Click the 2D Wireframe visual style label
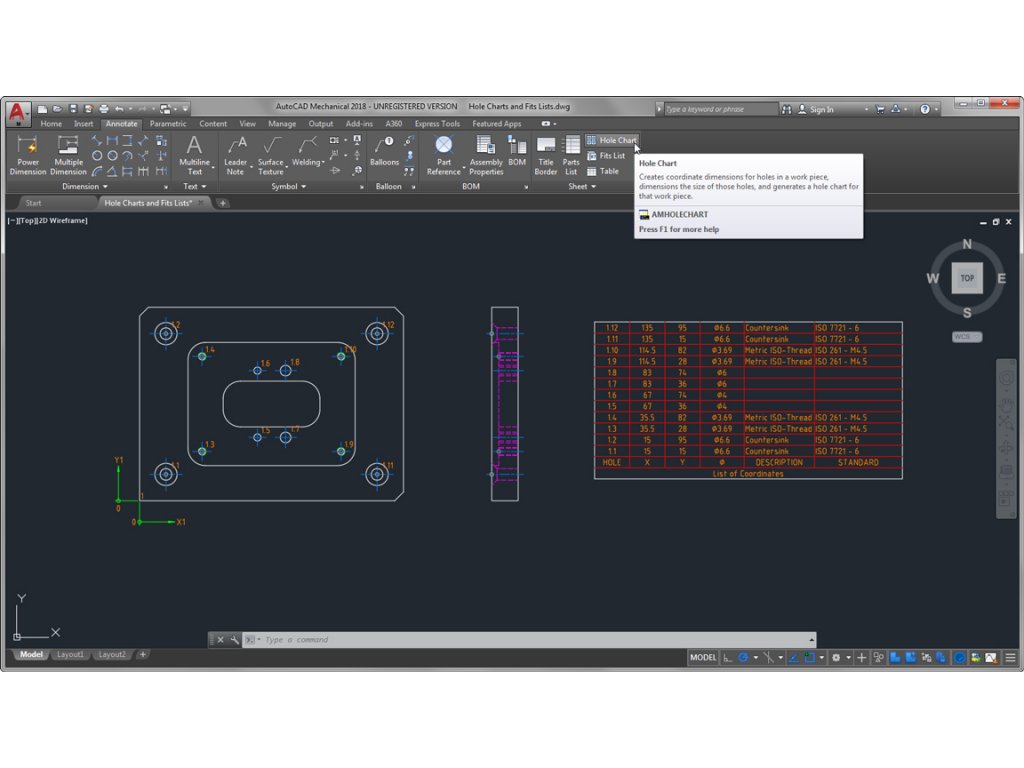Image resolution: width=1024 pixels, height=768 pixels. click(x=62, y=221)
